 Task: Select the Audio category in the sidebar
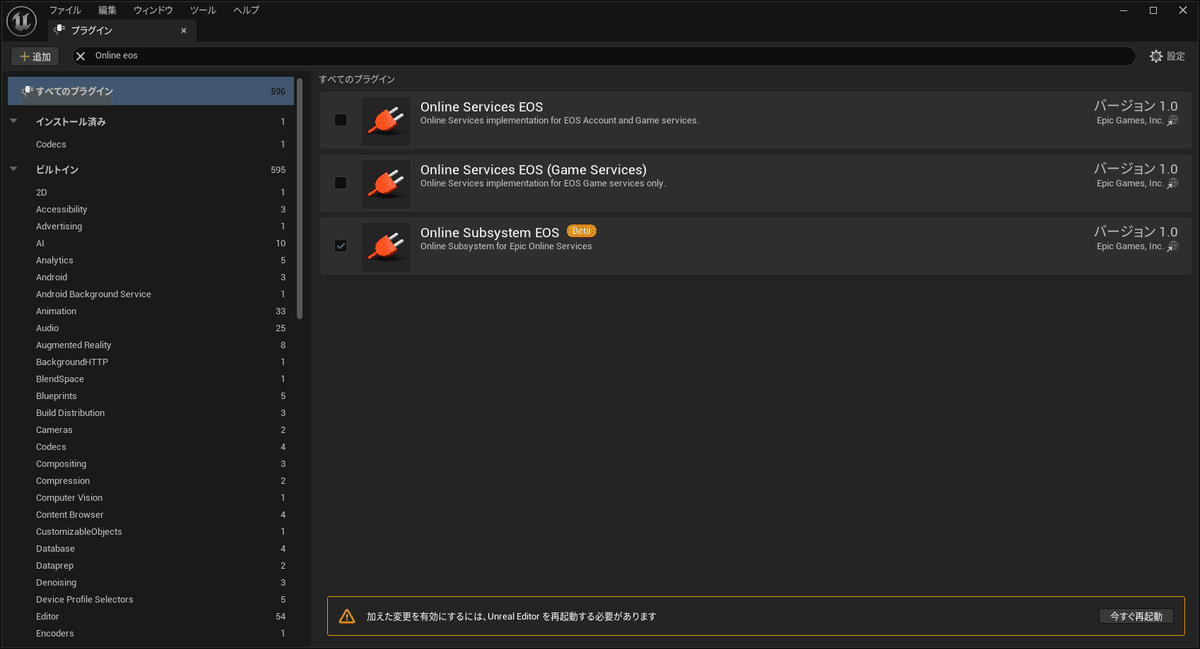[x=46, y=327]
